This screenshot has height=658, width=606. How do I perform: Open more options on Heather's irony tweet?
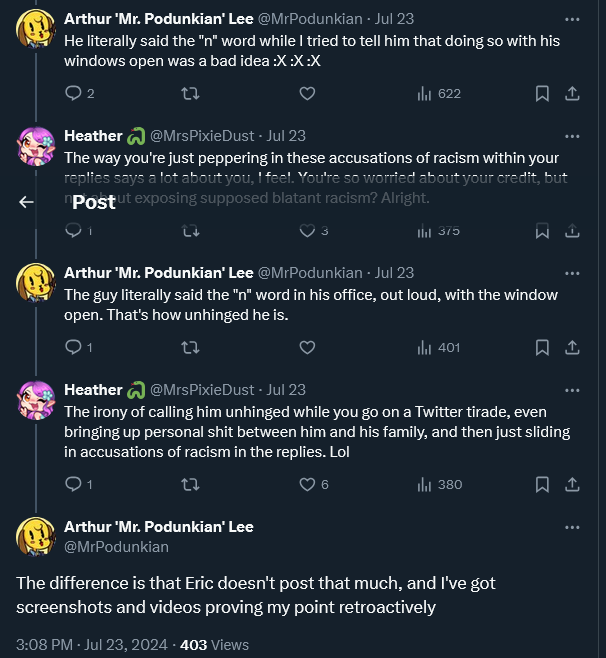coord(572,390)
